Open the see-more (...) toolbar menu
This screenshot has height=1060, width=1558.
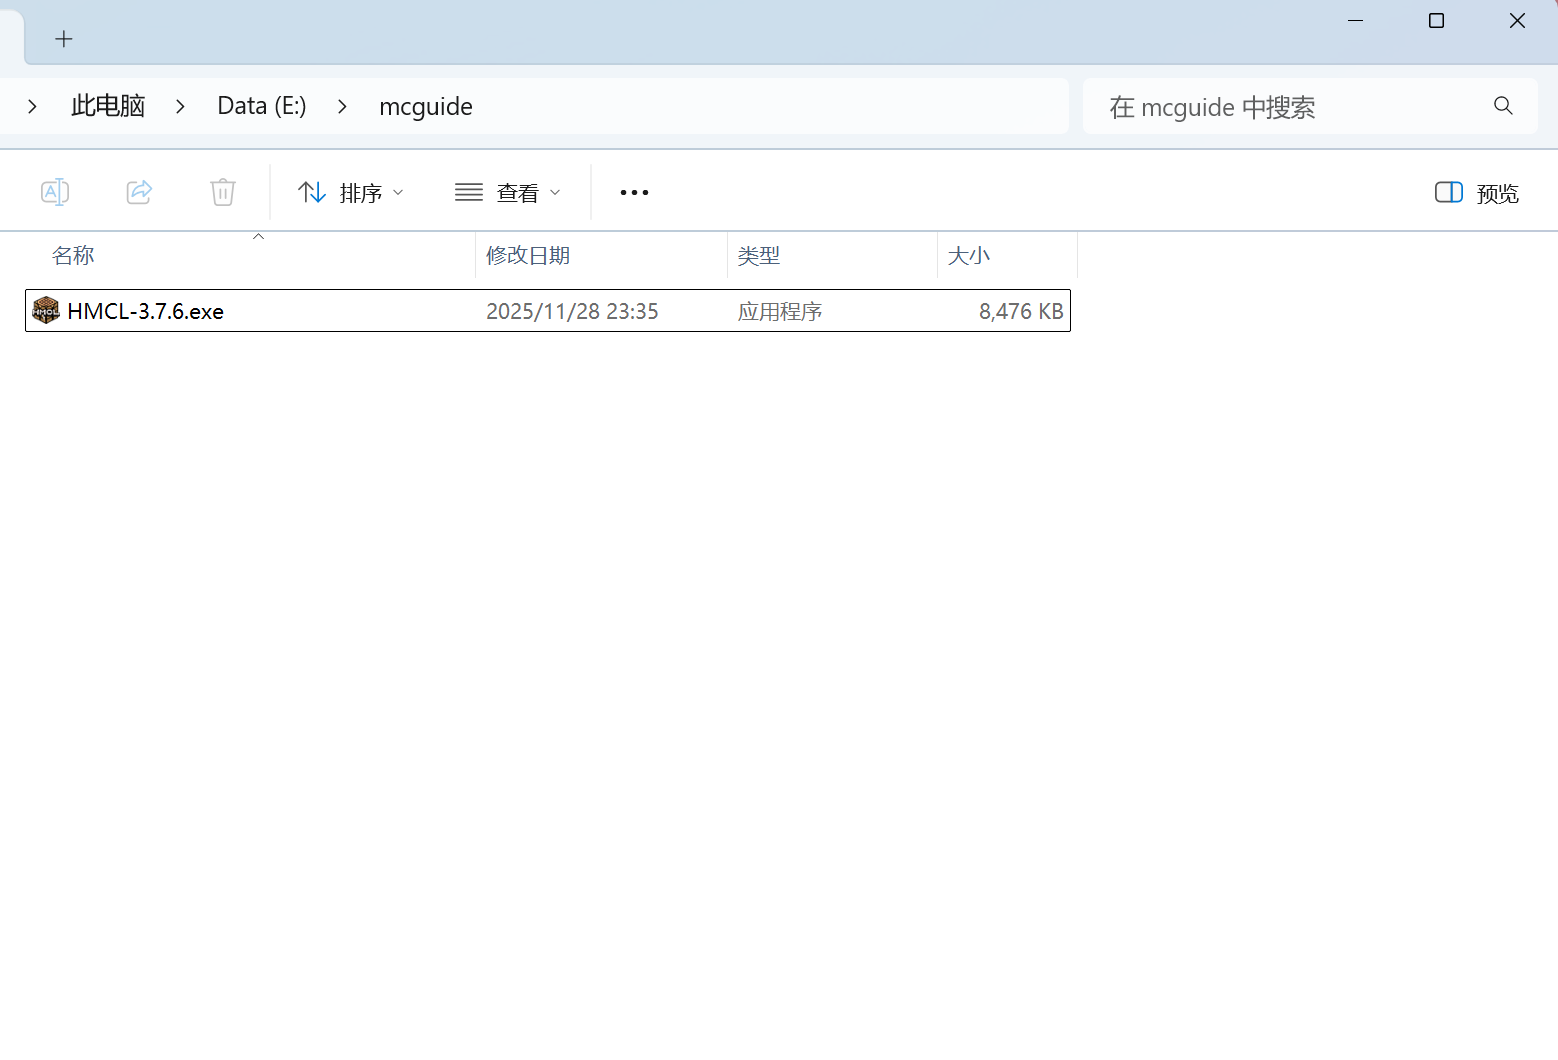(633, 192)
